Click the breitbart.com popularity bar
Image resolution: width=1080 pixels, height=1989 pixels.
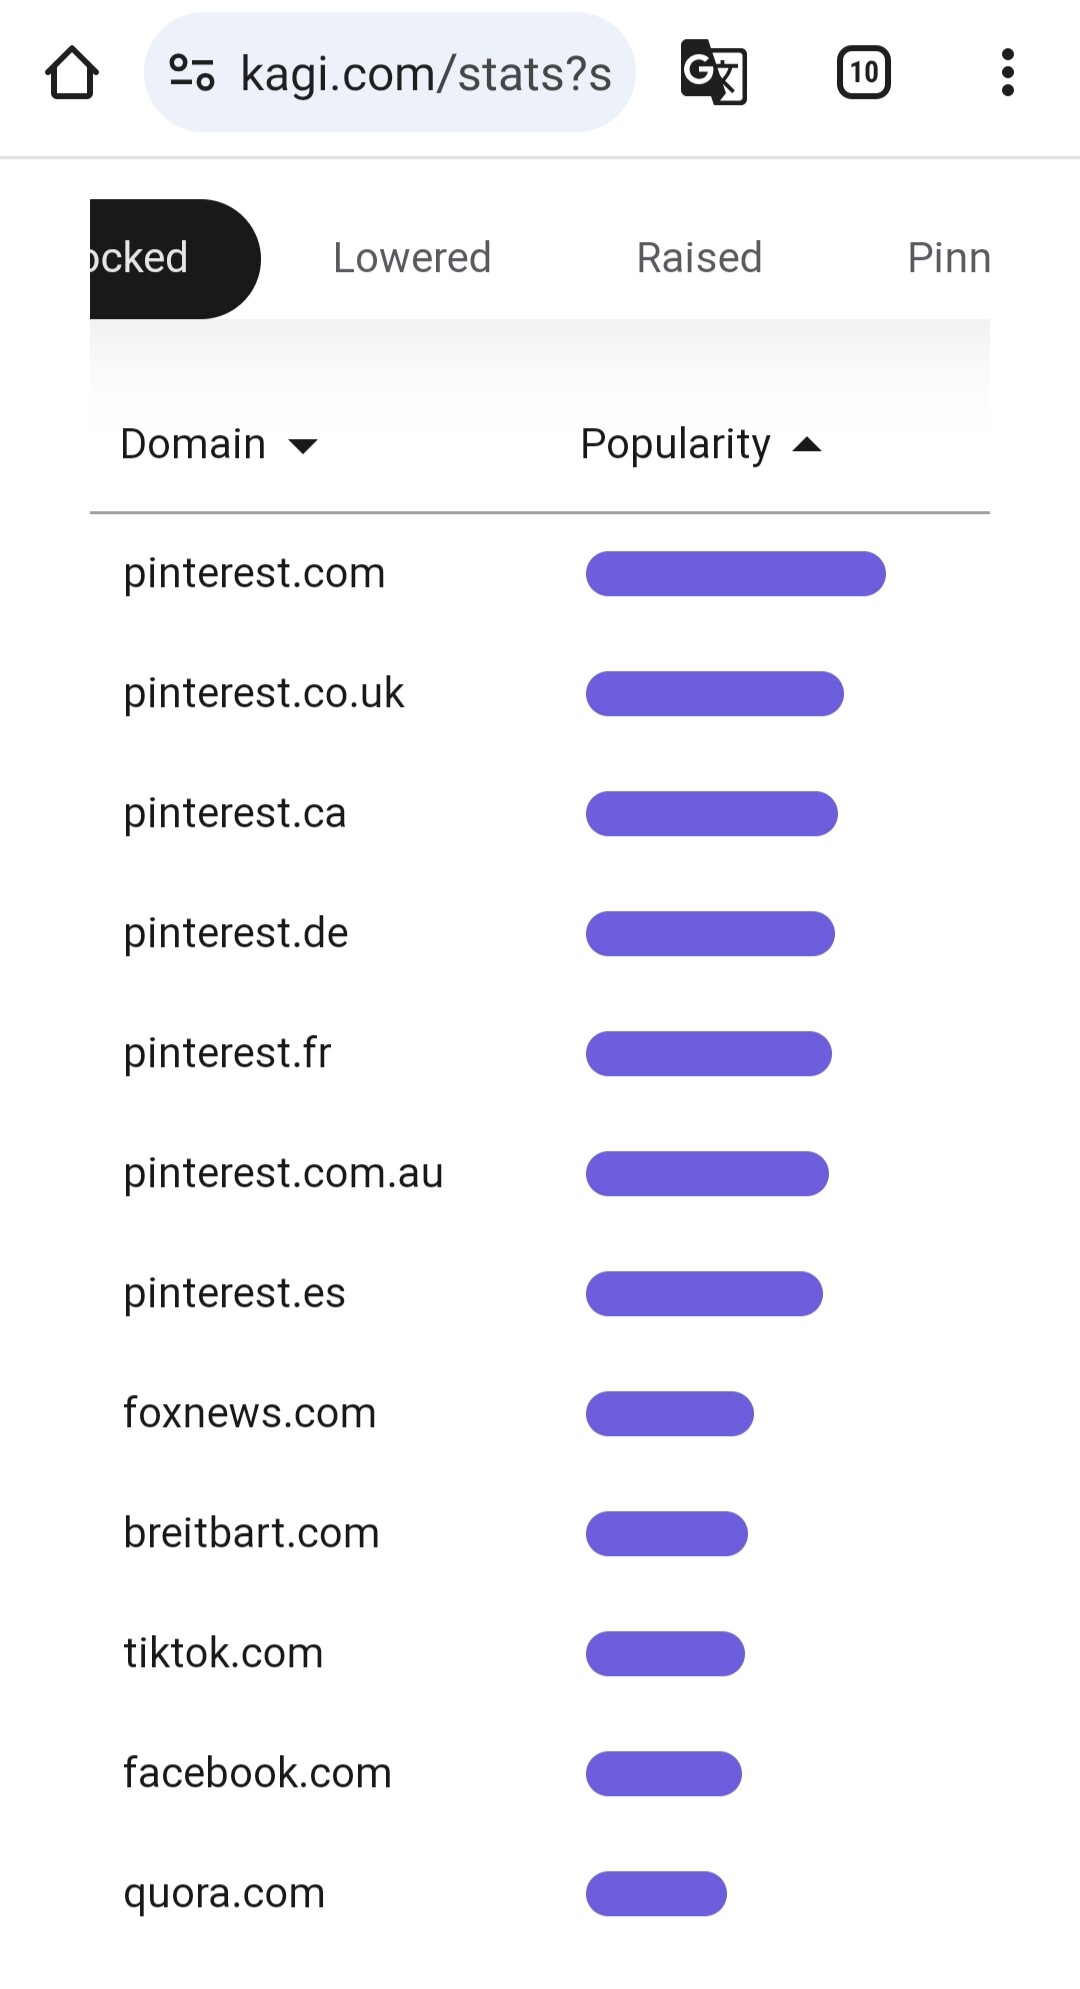(x=666, y=1534)
